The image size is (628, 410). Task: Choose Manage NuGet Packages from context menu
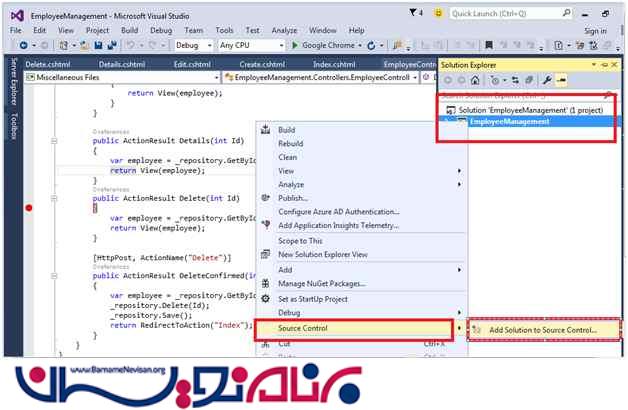tap(322, 284)
